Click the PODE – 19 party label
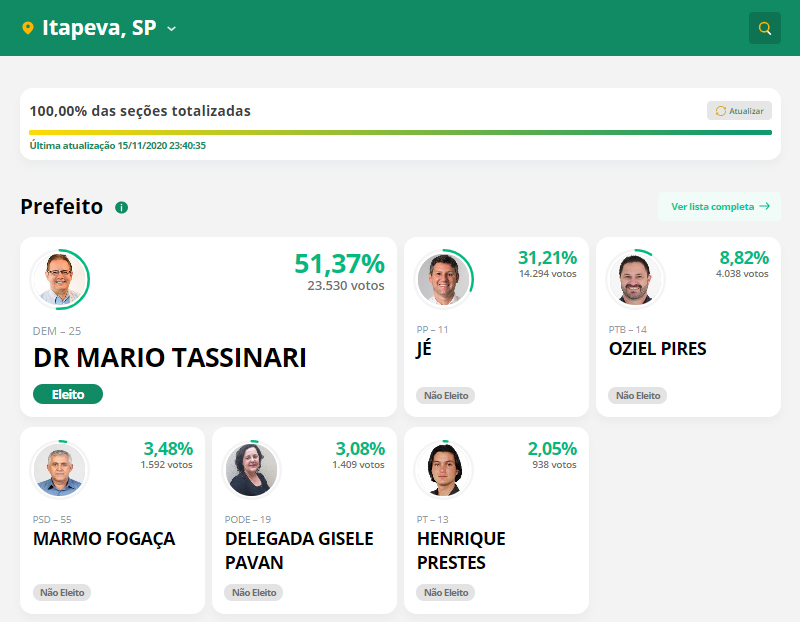Viewport: 800px width, 622px height. tap(247, 519)
